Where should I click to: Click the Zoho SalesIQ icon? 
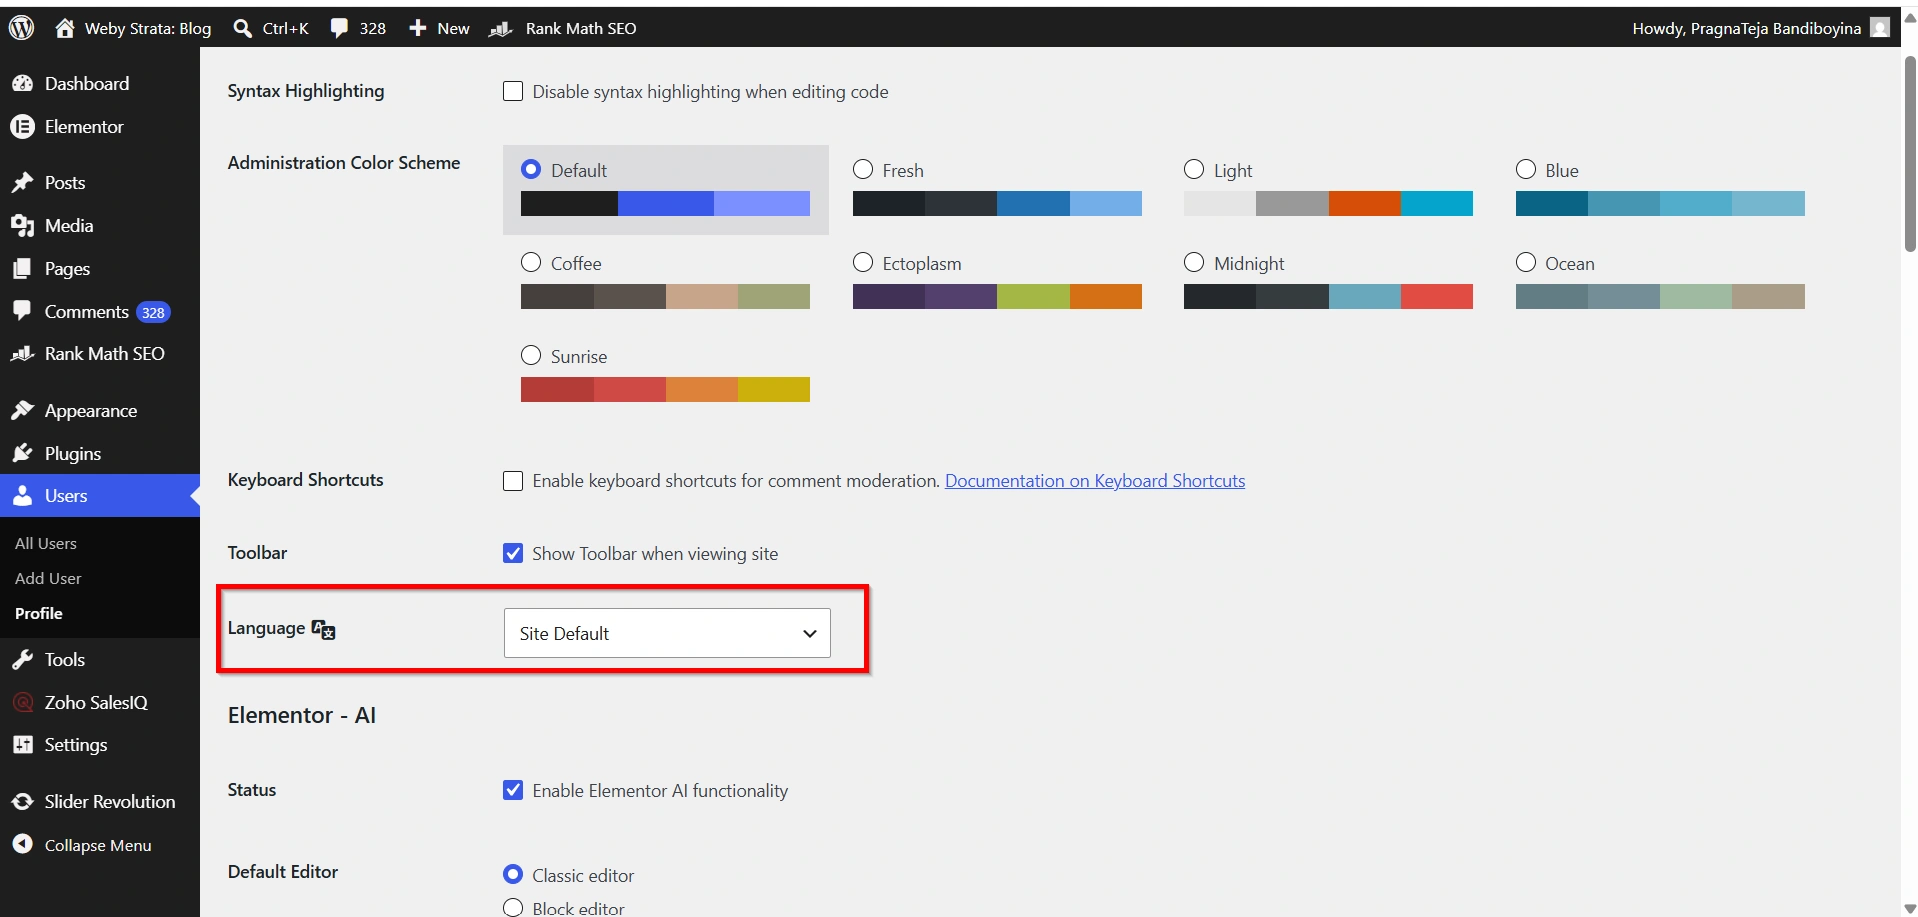click(23, 703)
